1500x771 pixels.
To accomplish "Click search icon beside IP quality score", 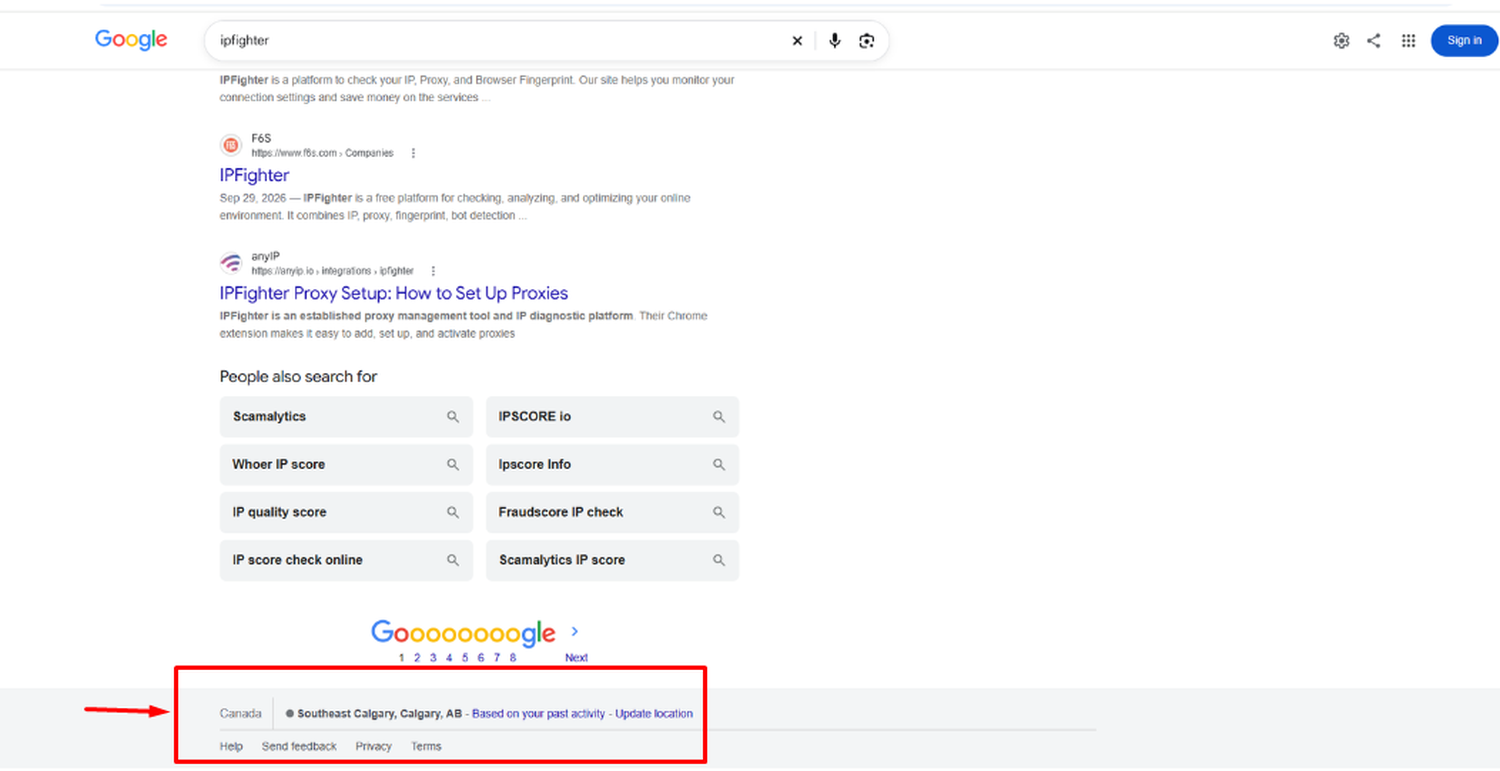I will click(x=453, y=513).
